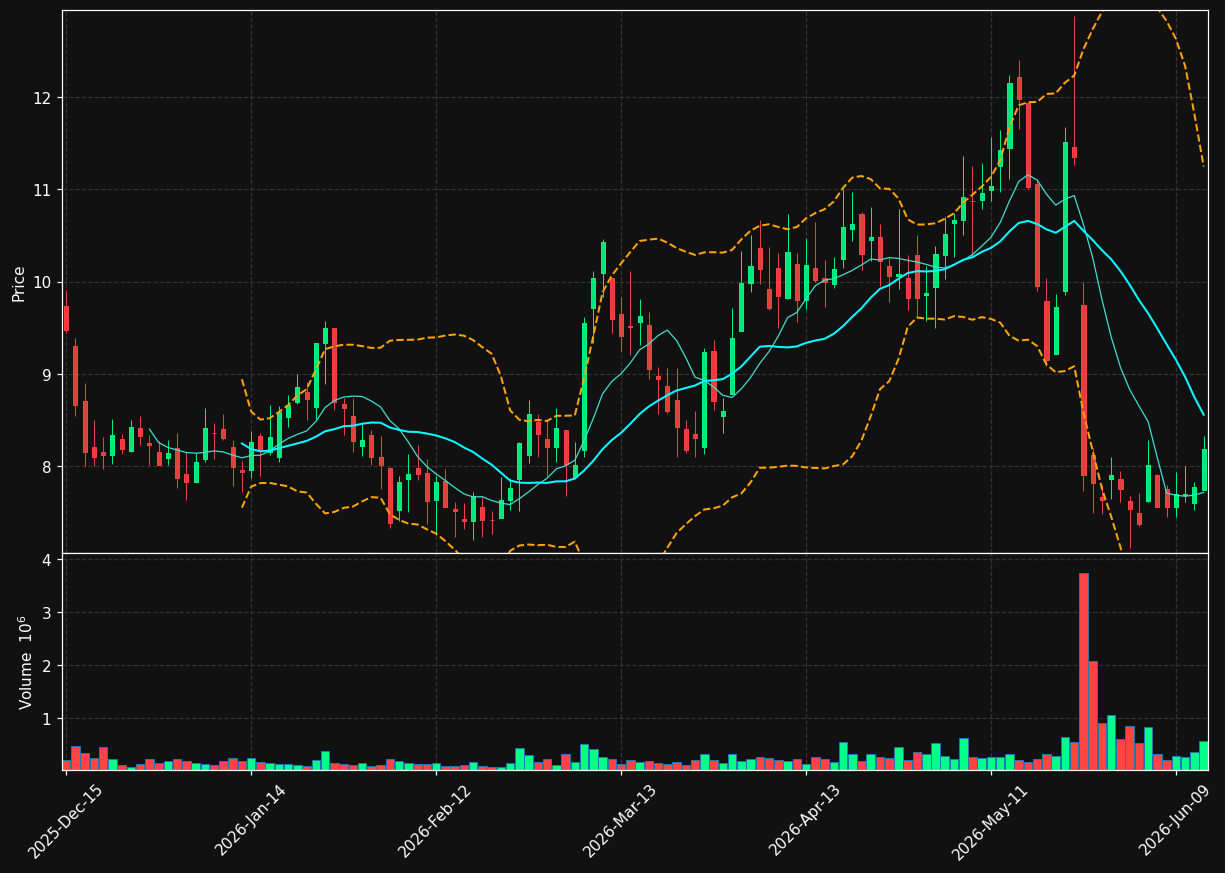Click volume axis value 3
Viewport: 1225px width, 873px height.
pos(48,613)
